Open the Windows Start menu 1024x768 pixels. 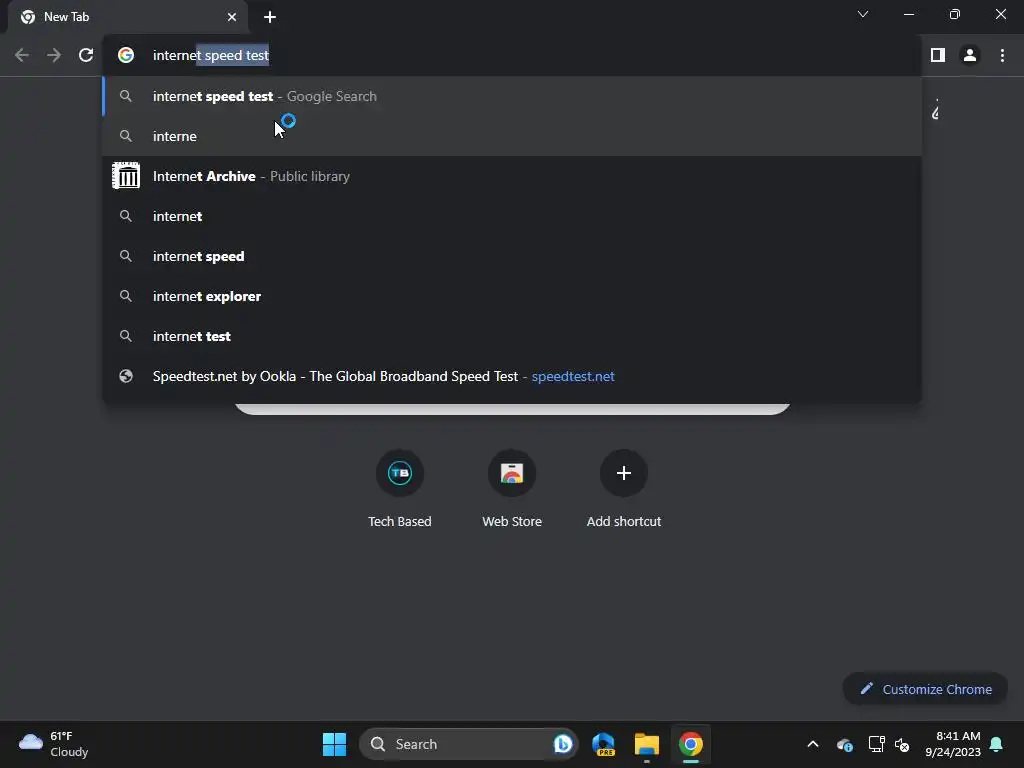[334, 744]
